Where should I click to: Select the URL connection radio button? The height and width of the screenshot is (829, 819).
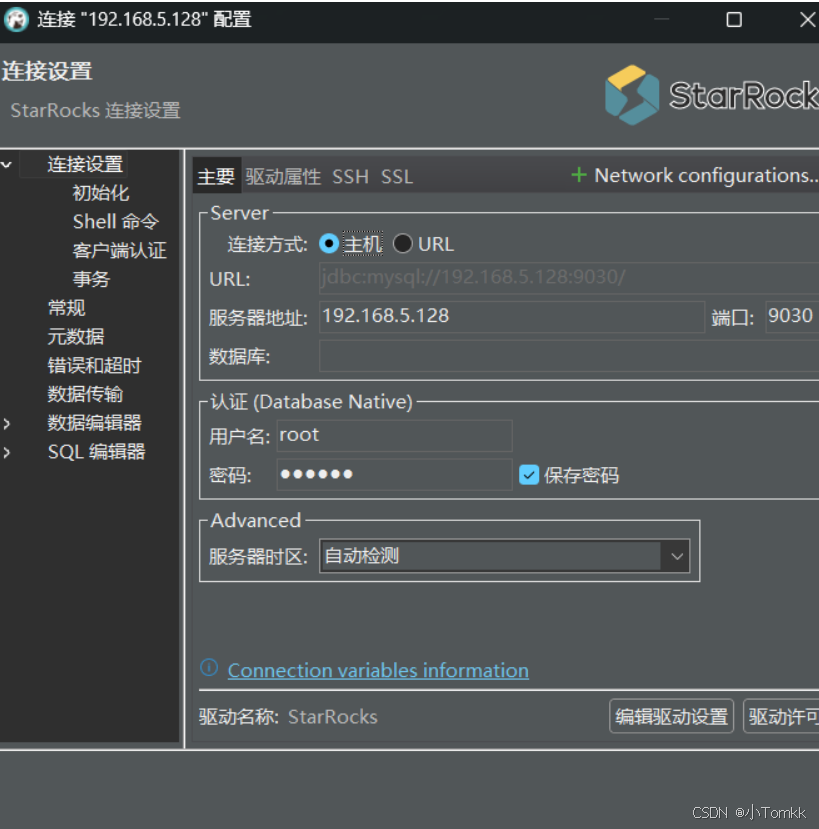coord(402,244)
